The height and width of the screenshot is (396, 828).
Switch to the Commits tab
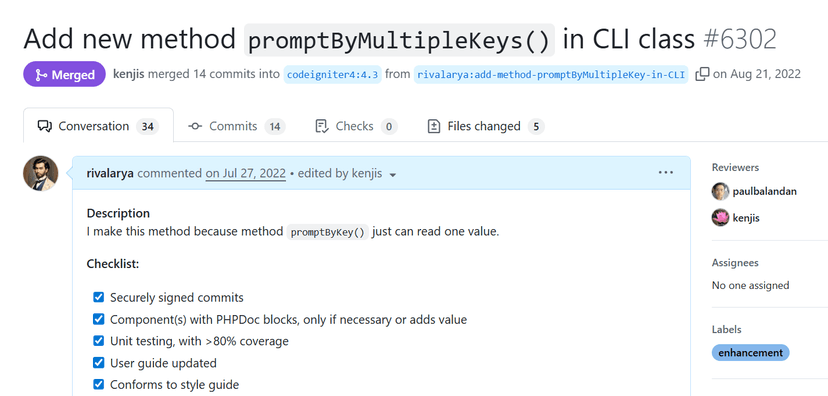[x=237, y=126]
